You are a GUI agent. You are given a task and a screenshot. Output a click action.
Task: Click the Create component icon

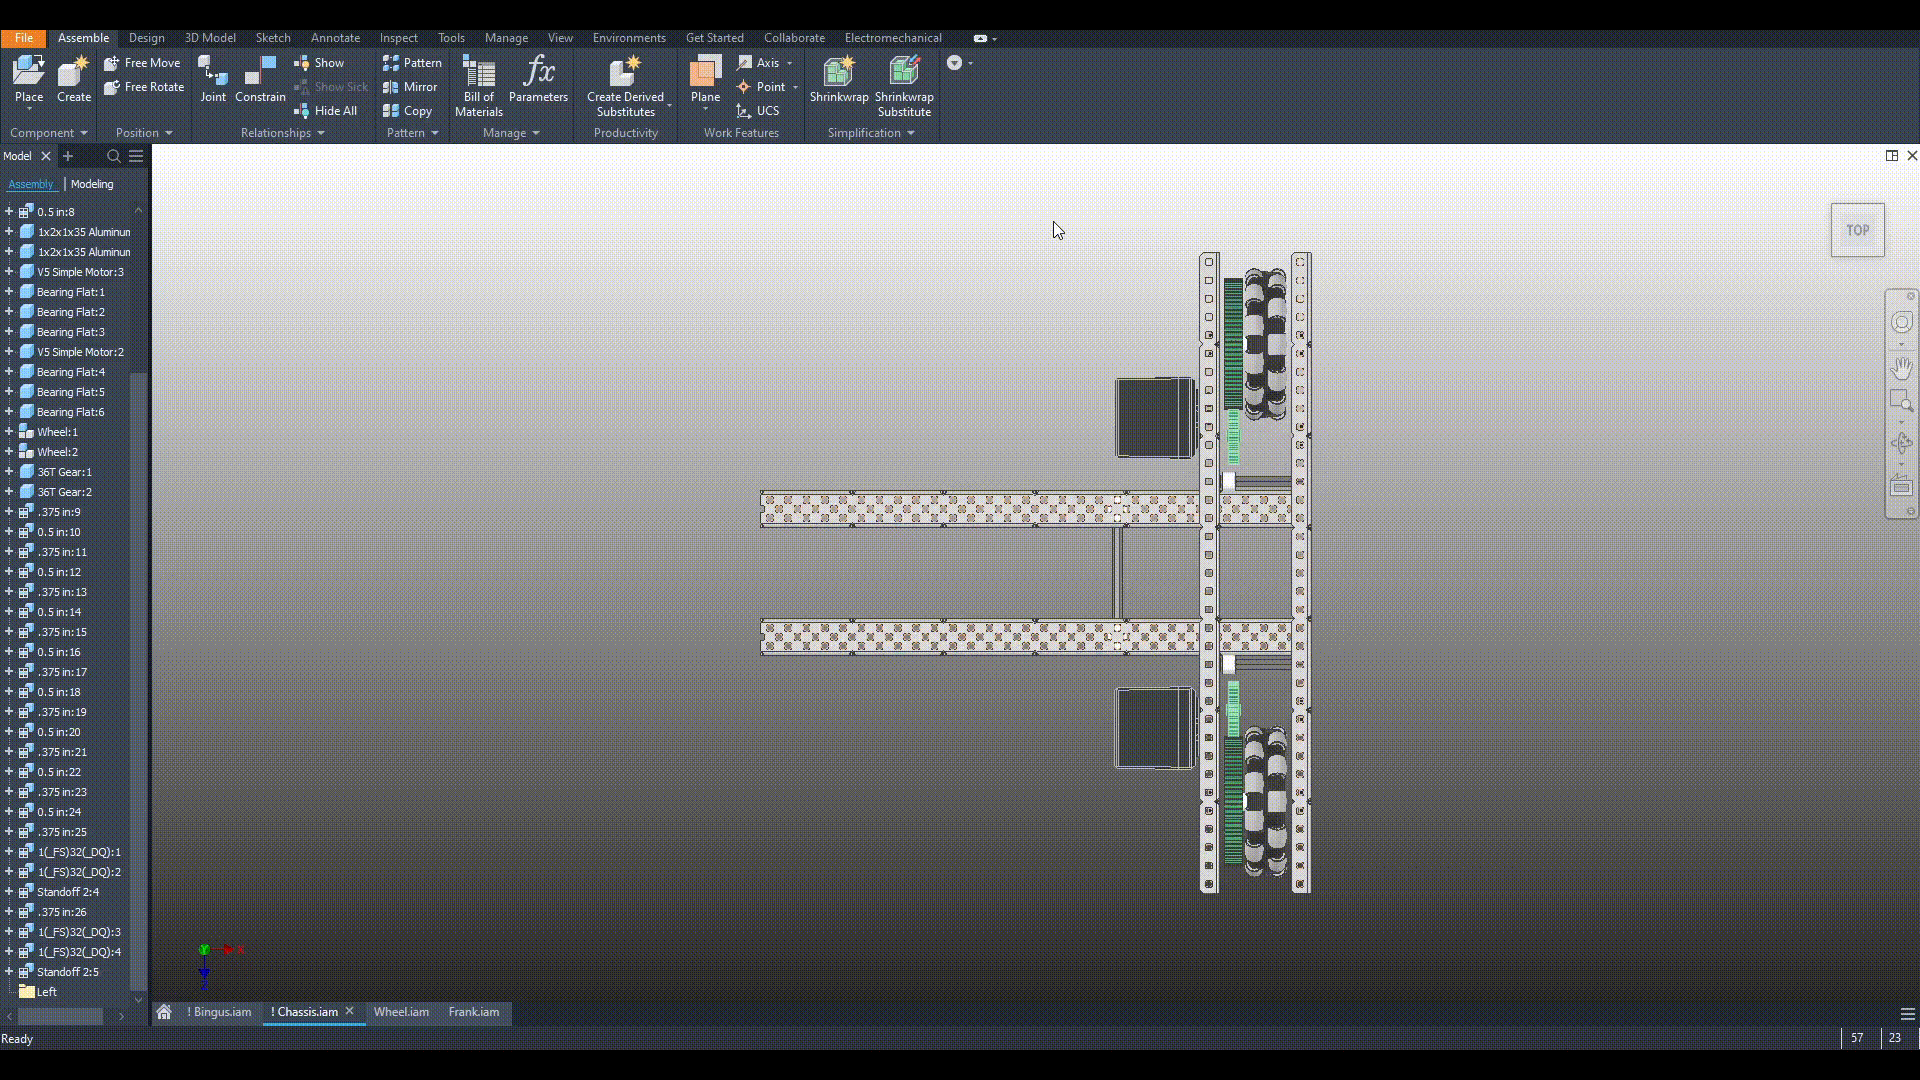click(73, 80)
